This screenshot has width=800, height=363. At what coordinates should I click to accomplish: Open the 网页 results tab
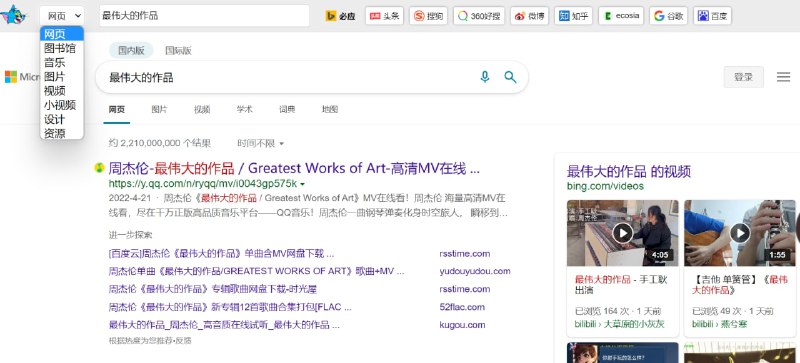tap(116, 109)
